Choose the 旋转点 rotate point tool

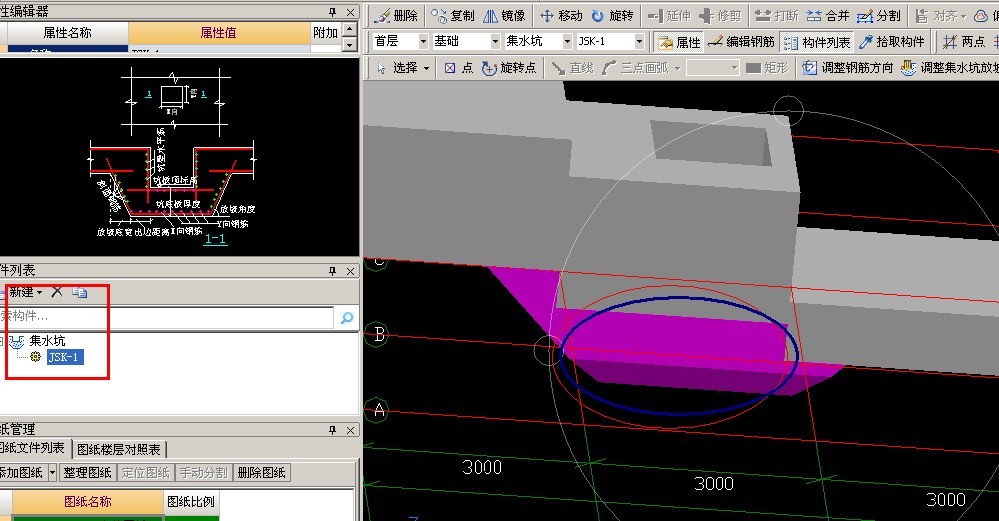508,68
